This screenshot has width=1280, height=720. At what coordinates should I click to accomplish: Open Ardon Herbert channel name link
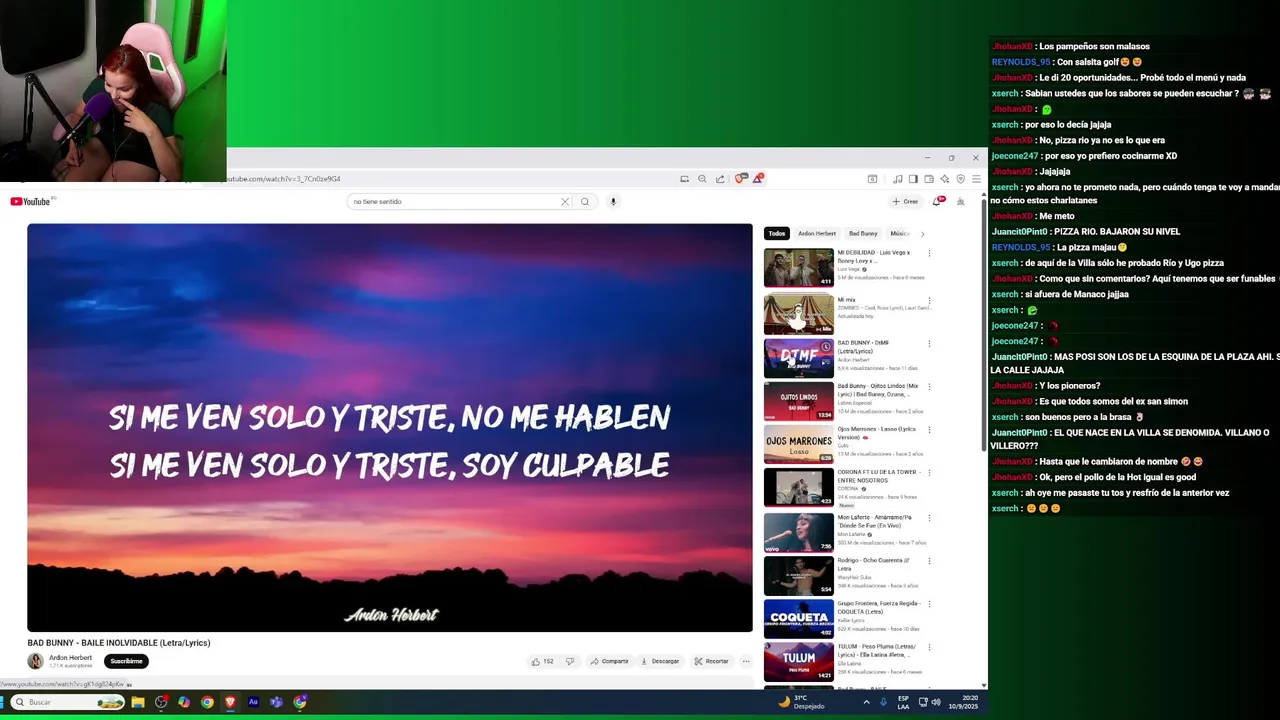tap(71, 658)
